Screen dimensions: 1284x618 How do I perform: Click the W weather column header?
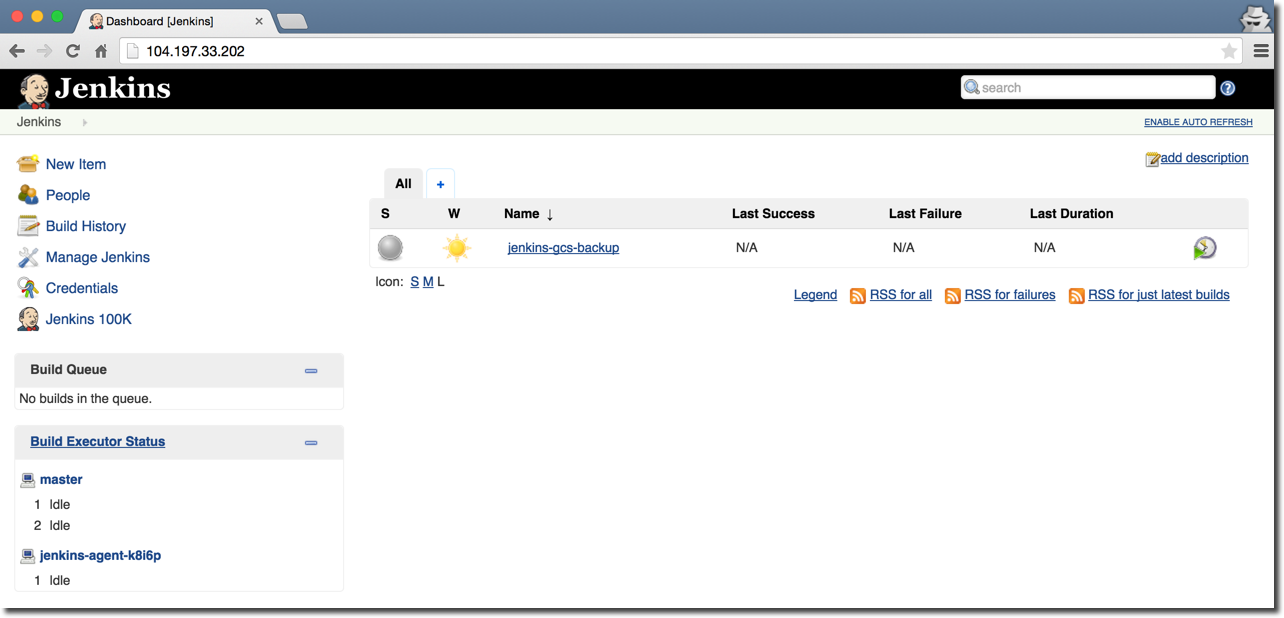coord(454,214)
